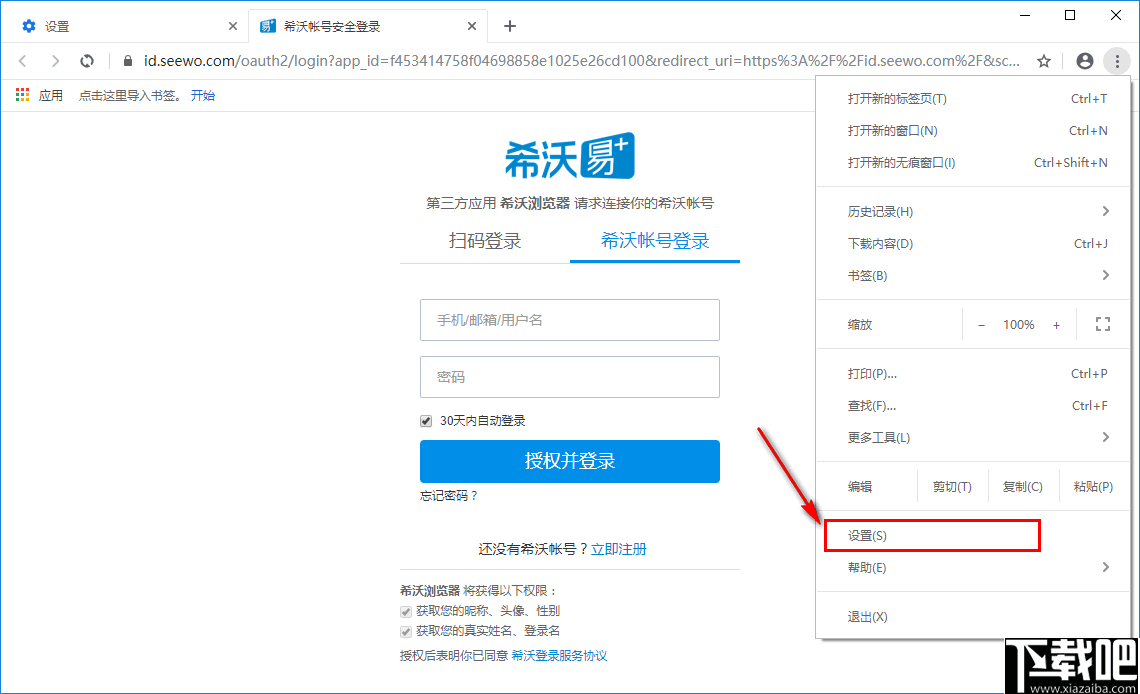Screen dimensions: 1140x694
Task: Click 复制(C) in edit row
Action: click(1022, 487)
